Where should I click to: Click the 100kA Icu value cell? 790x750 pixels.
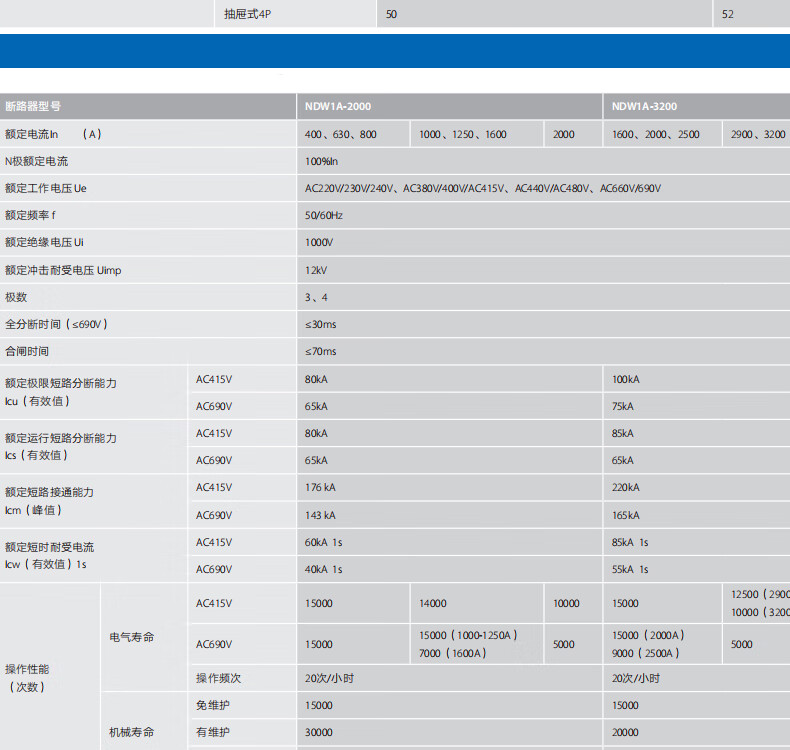pyautogui.click(x=626, y=379)
